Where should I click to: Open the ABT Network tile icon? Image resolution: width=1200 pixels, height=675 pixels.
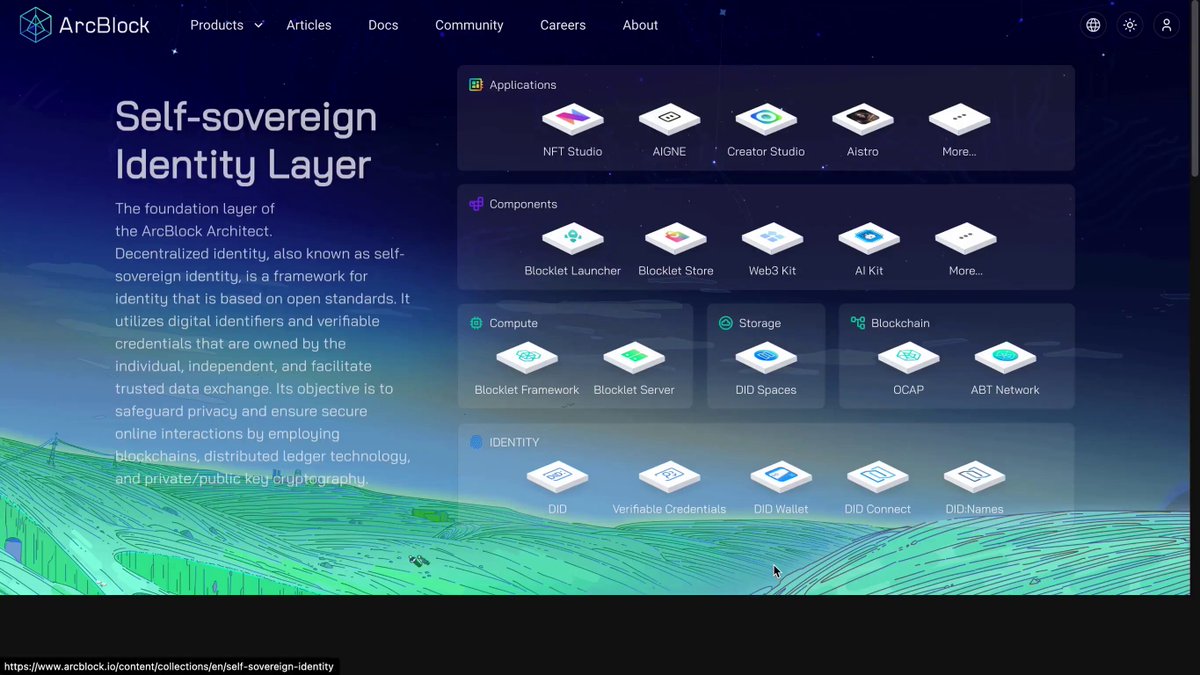tap(1005, 357)
